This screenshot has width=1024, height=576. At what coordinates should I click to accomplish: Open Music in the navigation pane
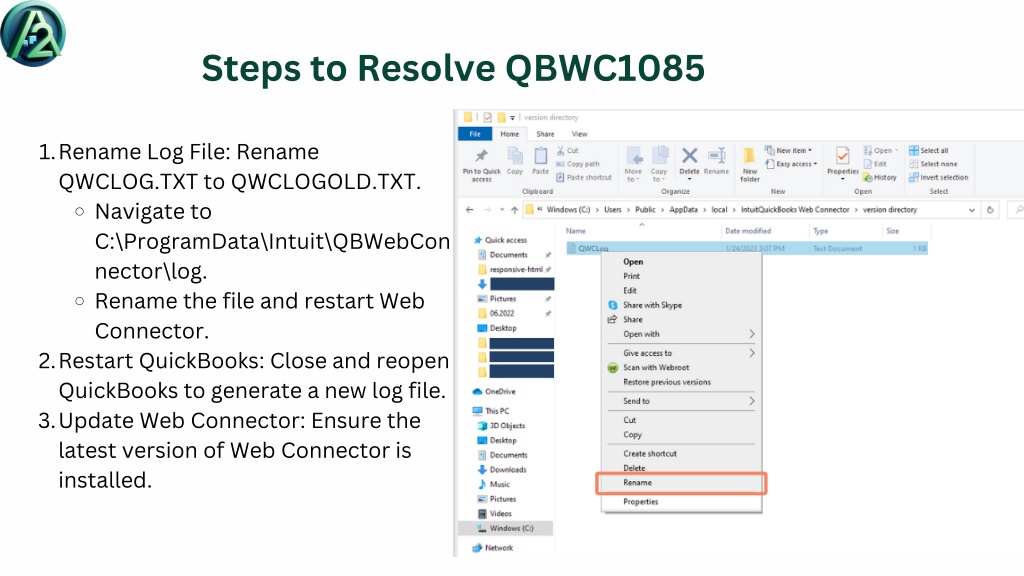click(494, 485)
